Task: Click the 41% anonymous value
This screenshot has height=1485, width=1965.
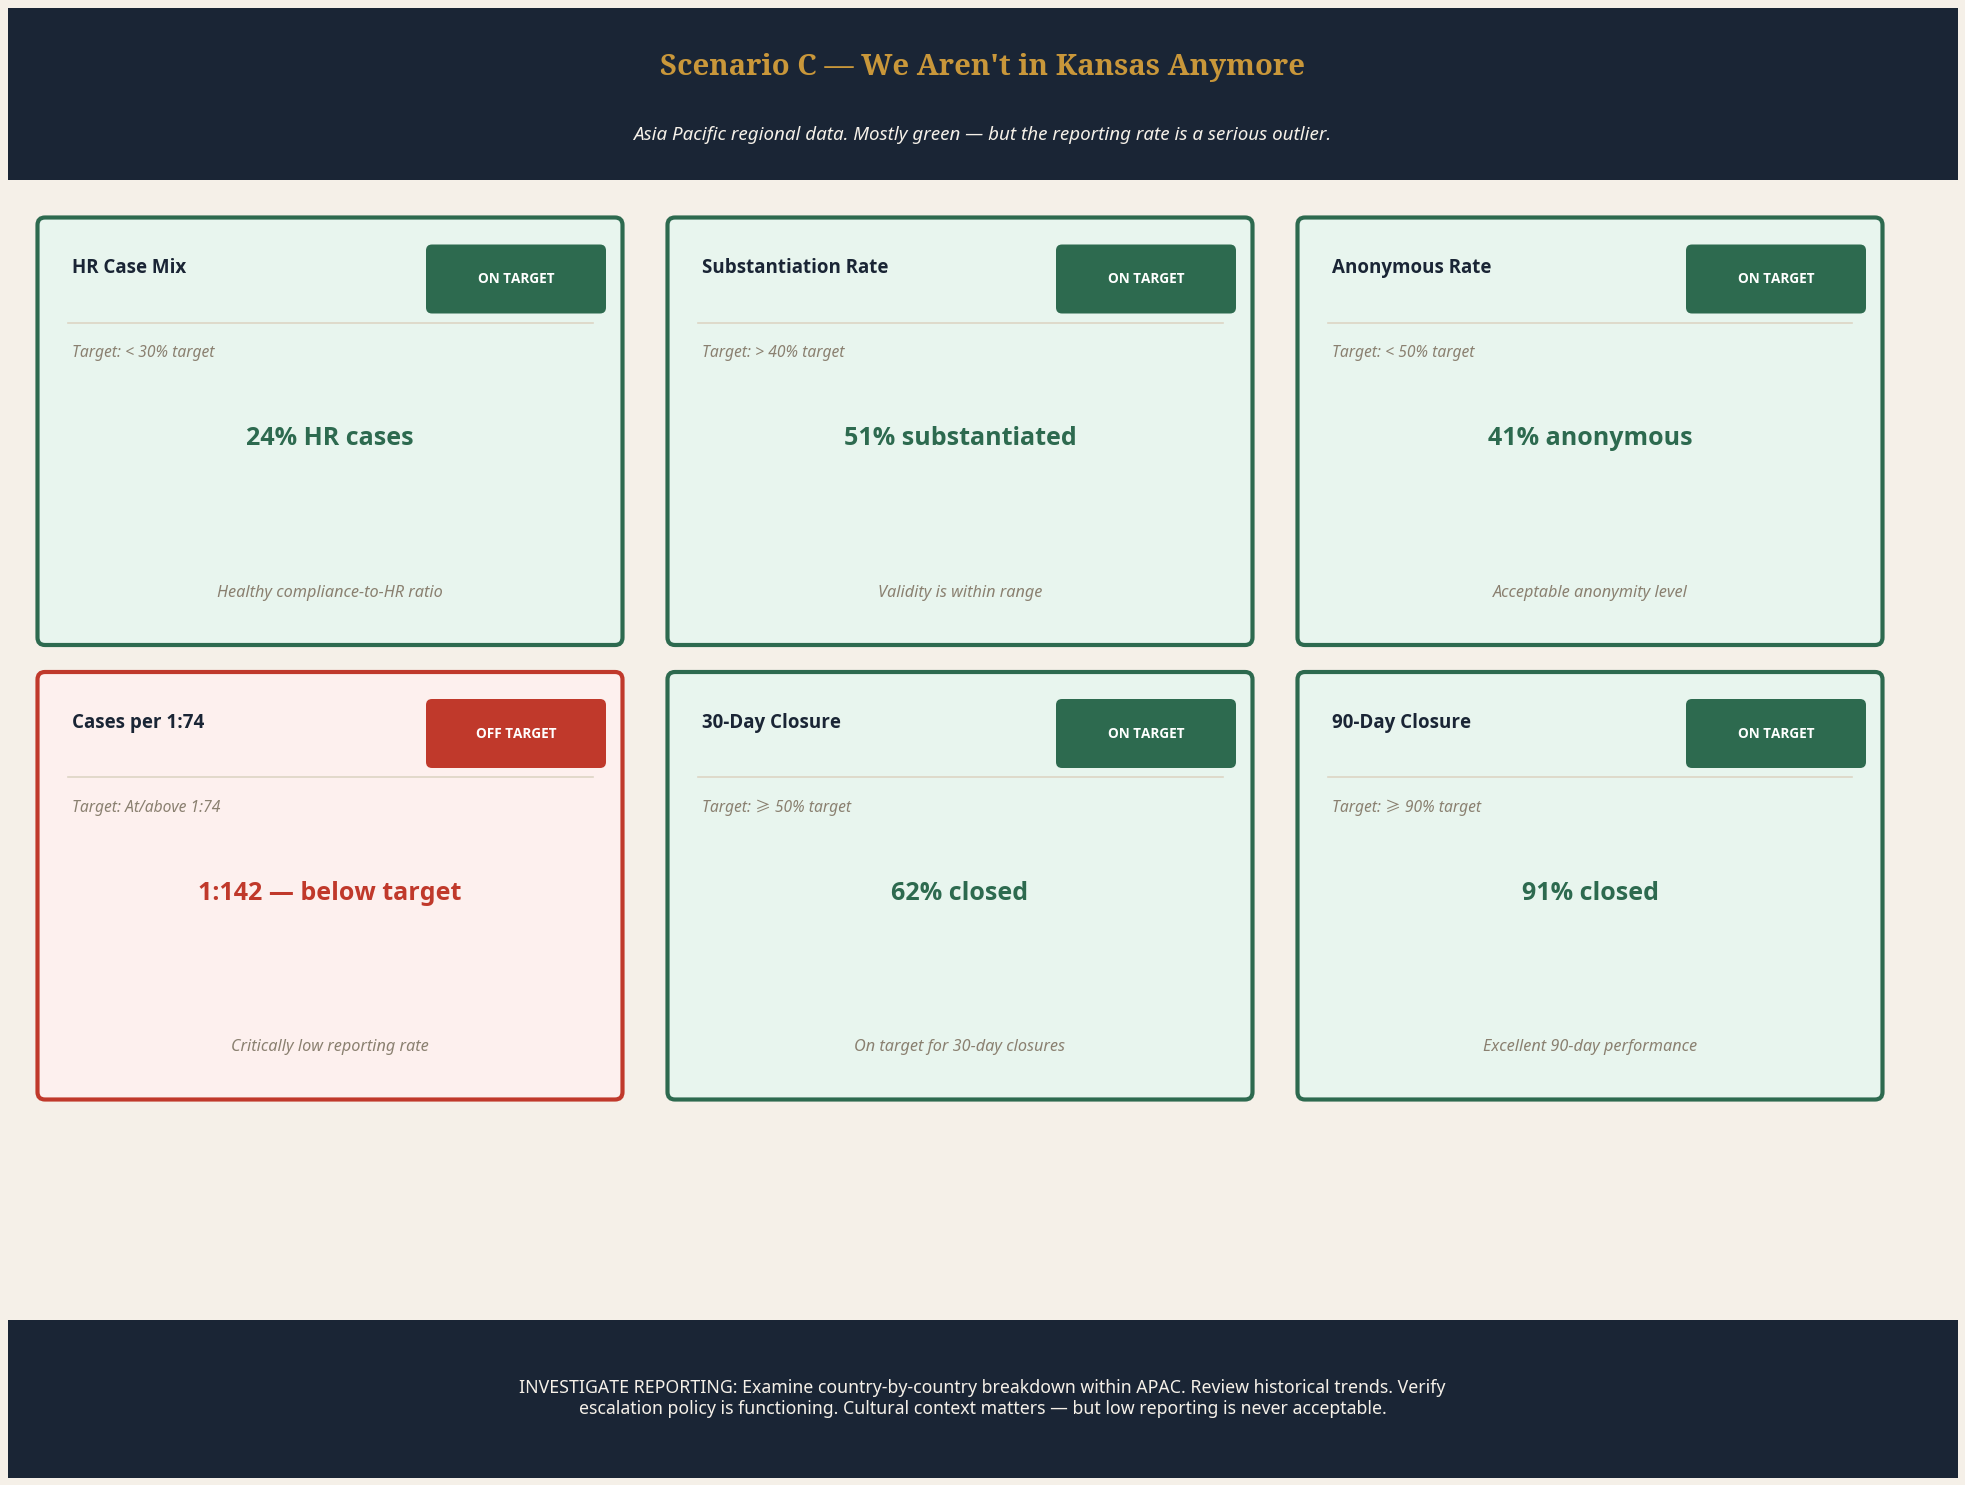Action: pos(1590,436)
